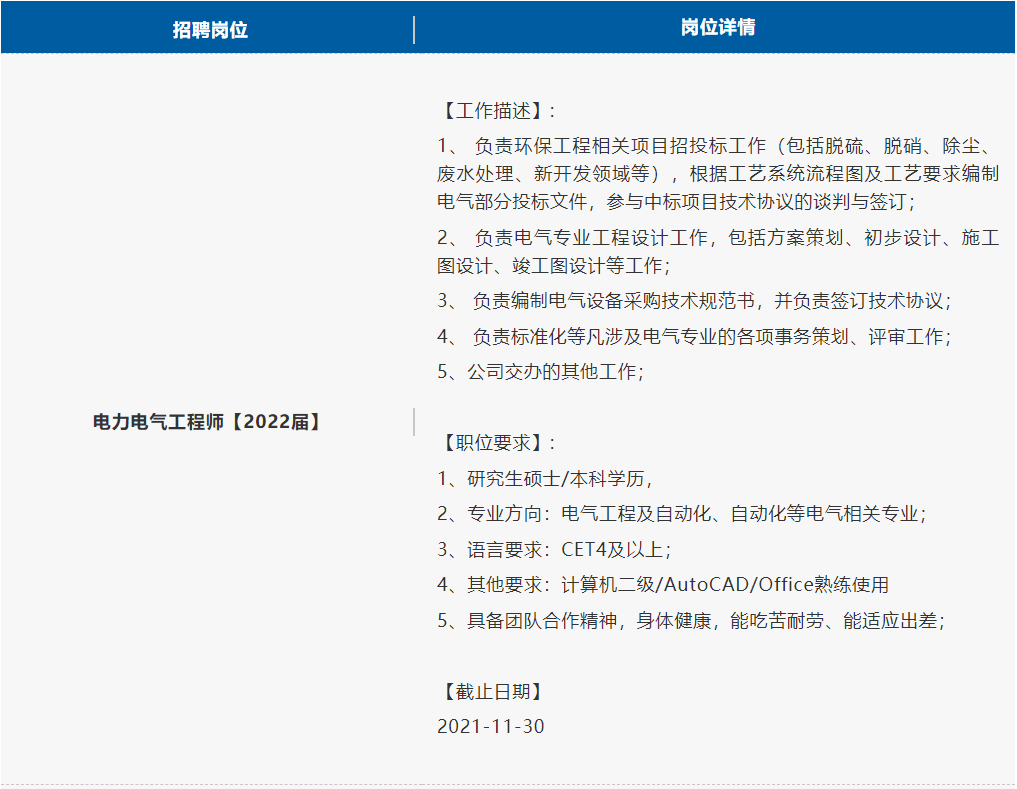The image size is (1017, 789).
Task: Click the 【截止日期】 section heading
Action: click(491, 692)
